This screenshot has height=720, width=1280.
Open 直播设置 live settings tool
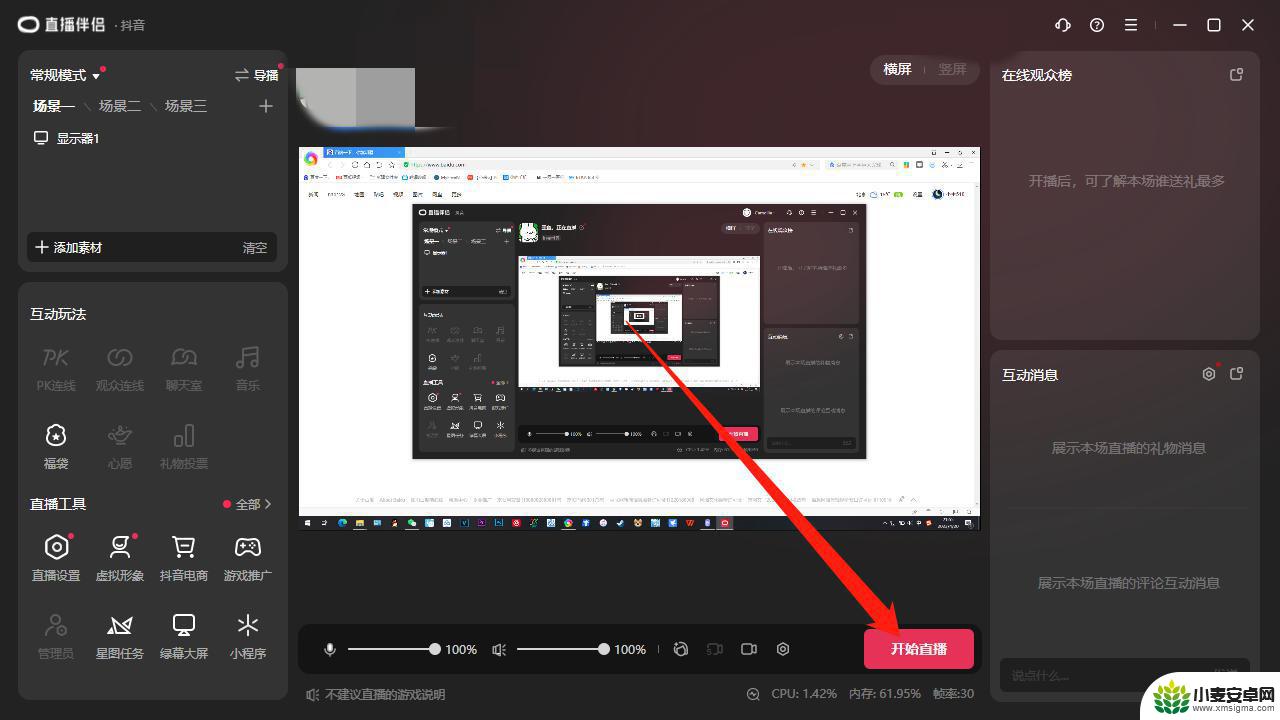[56, 558]
